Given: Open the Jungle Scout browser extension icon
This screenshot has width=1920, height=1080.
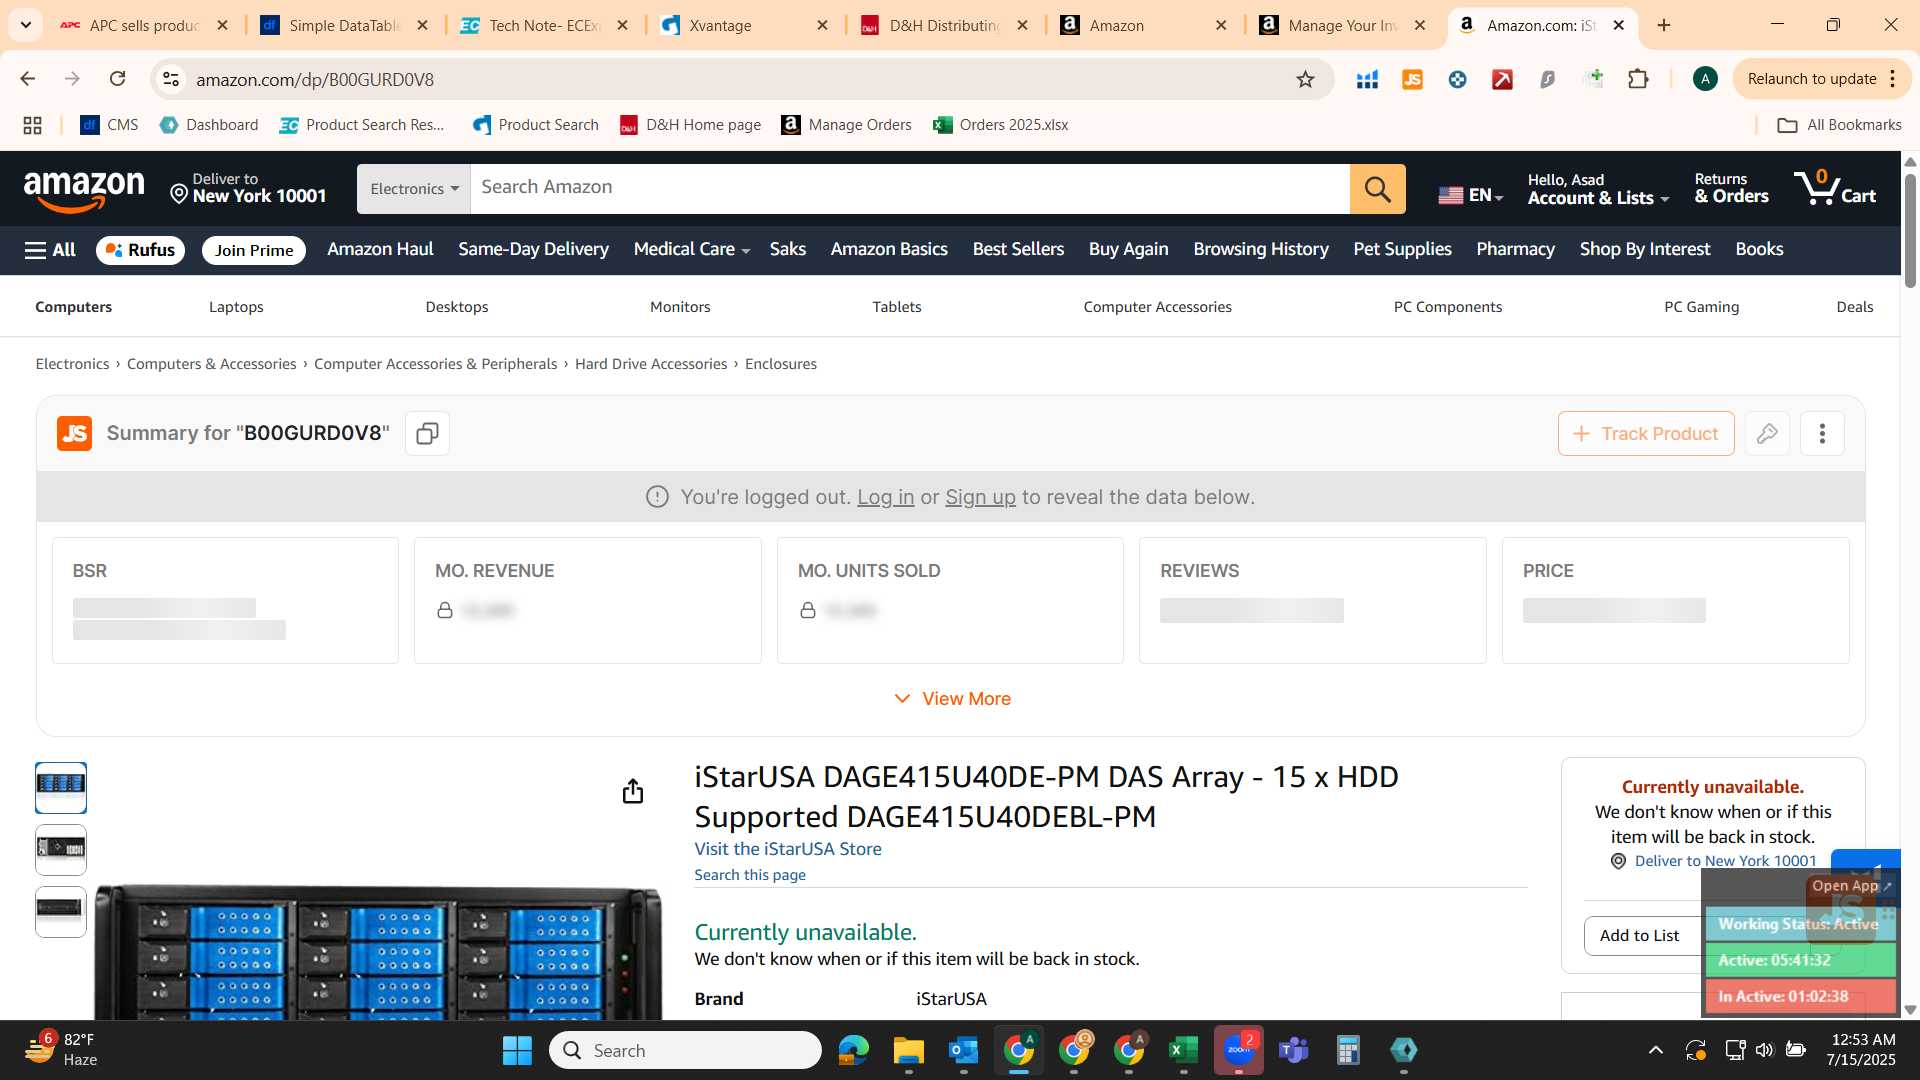Looking at the screenshot, I should coord(1412,79).
